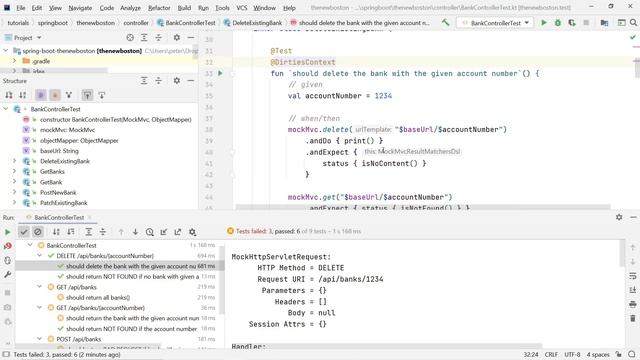640x360 pixels.
Task: Open BankControllerTest run configuration dropdown
Action: (x=495, y=23)
